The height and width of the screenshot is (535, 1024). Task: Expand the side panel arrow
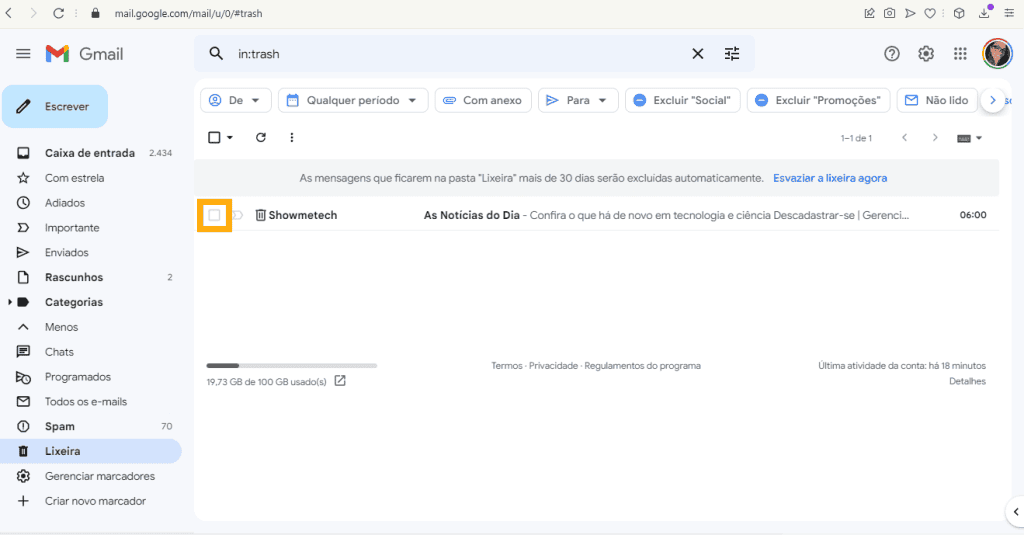click(1016, 512)
